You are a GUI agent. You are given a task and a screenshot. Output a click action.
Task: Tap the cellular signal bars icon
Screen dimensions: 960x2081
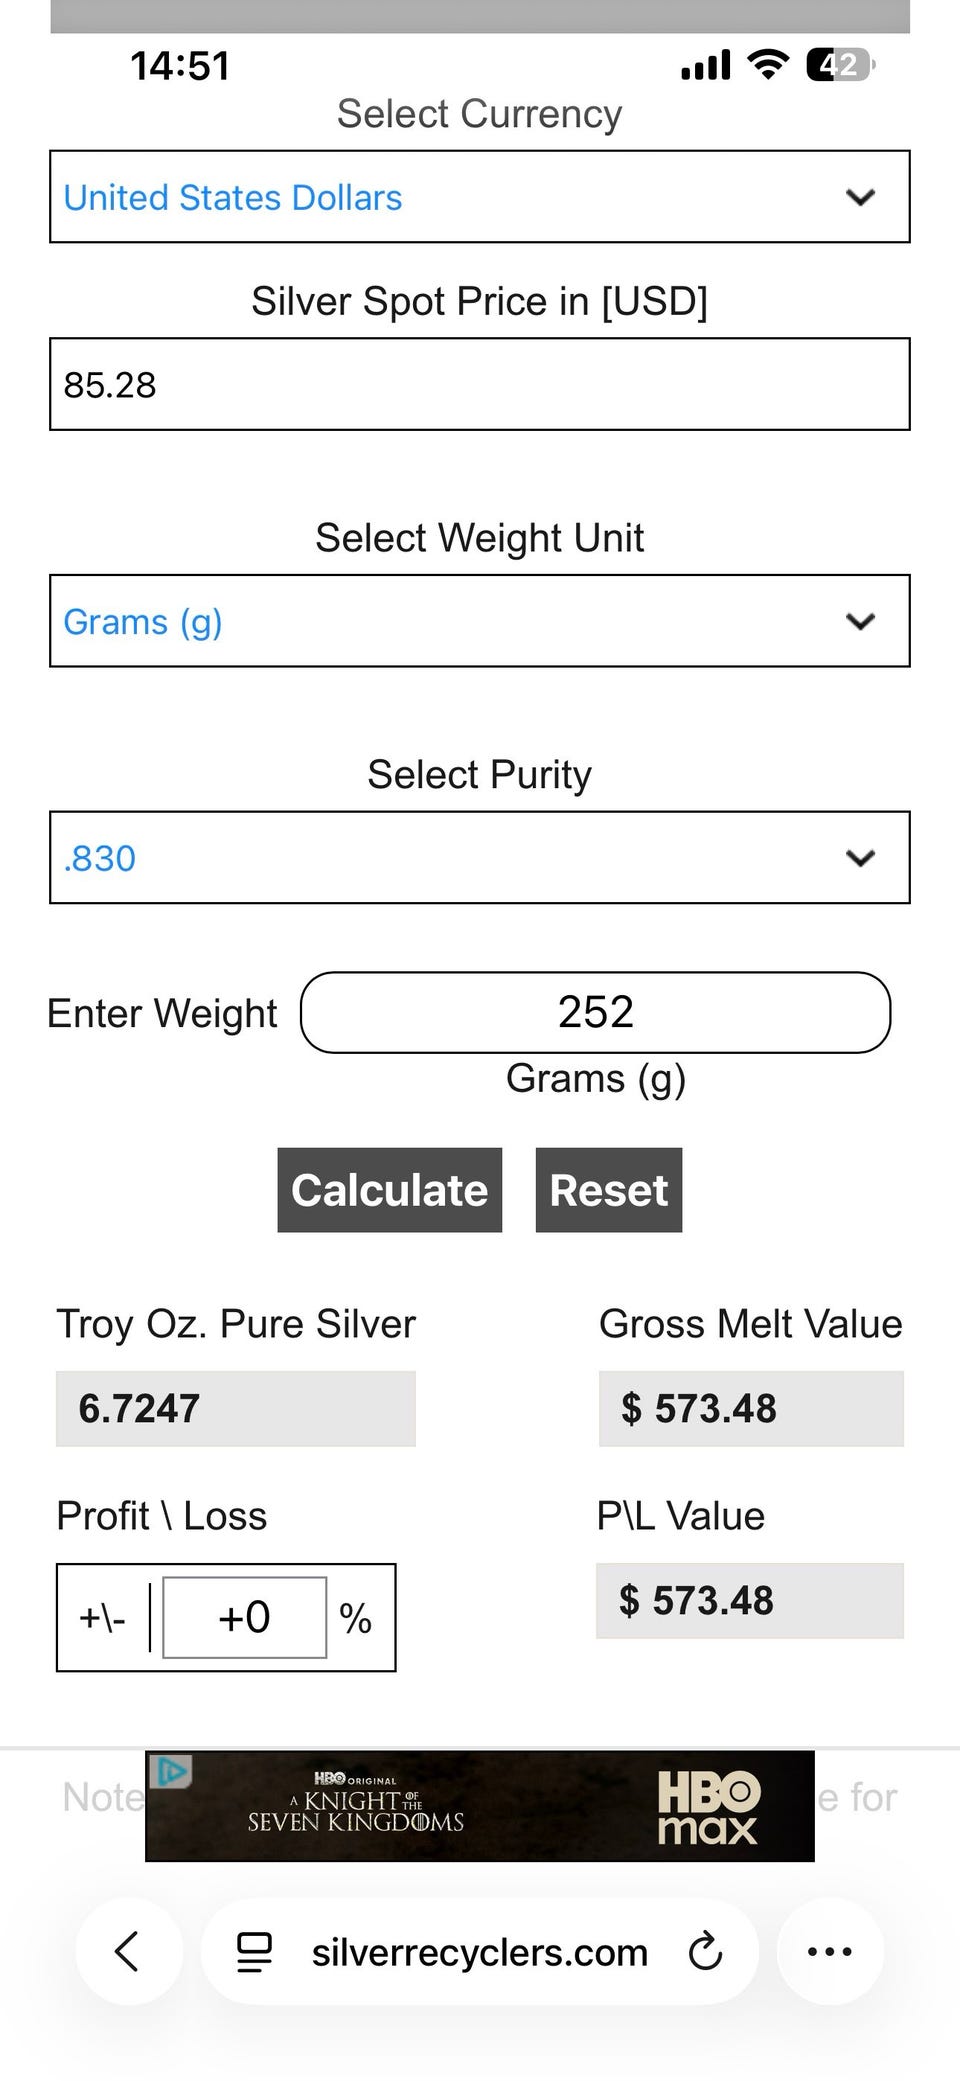point(706,66)
